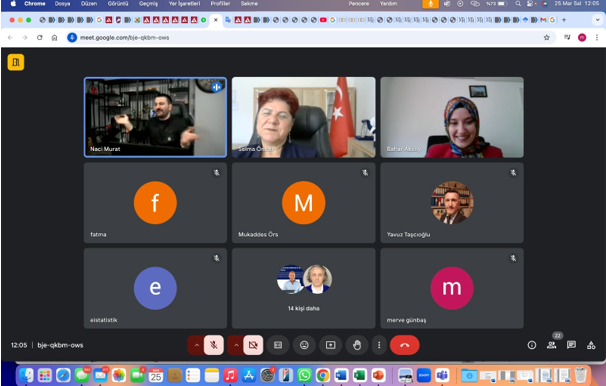Viewport: 606px width, 386px height.
Task: Toggle the disabled camera button
Action: (x=253, y=345)
